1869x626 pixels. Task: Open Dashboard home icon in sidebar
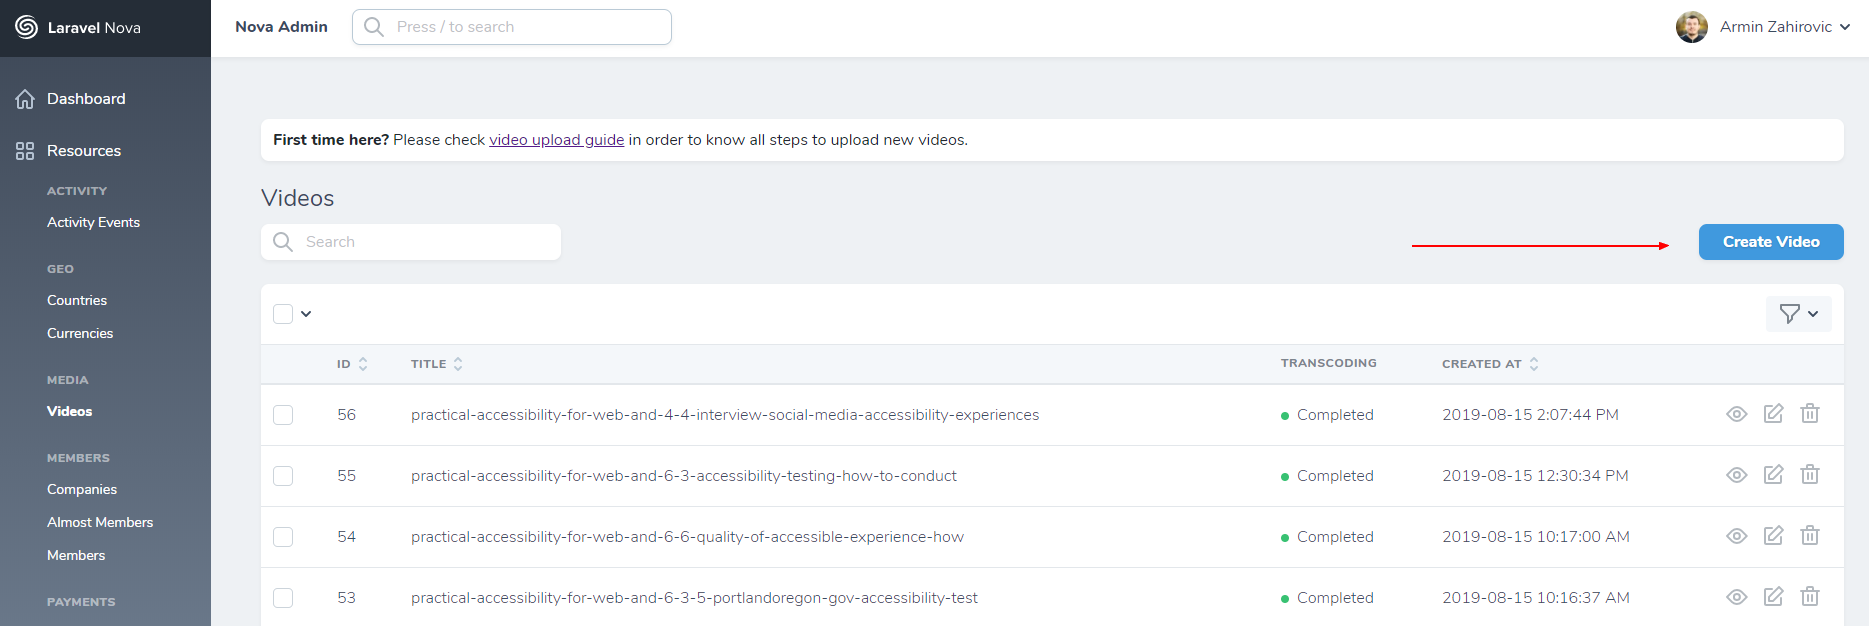(25, 99)
